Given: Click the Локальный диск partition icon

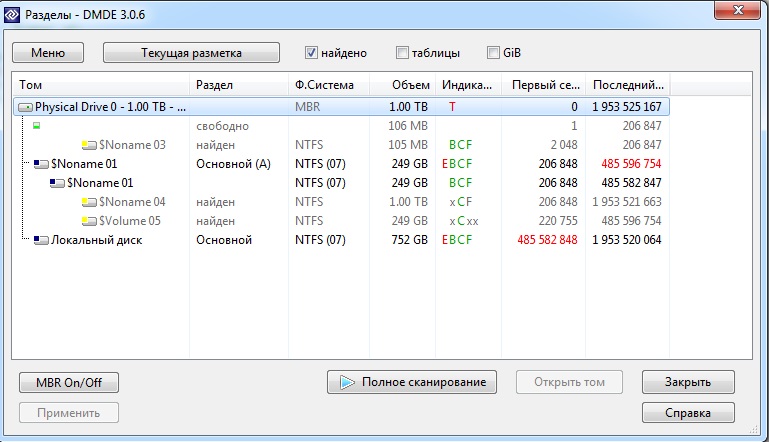Looking at the screenshot, I should 41,240.
